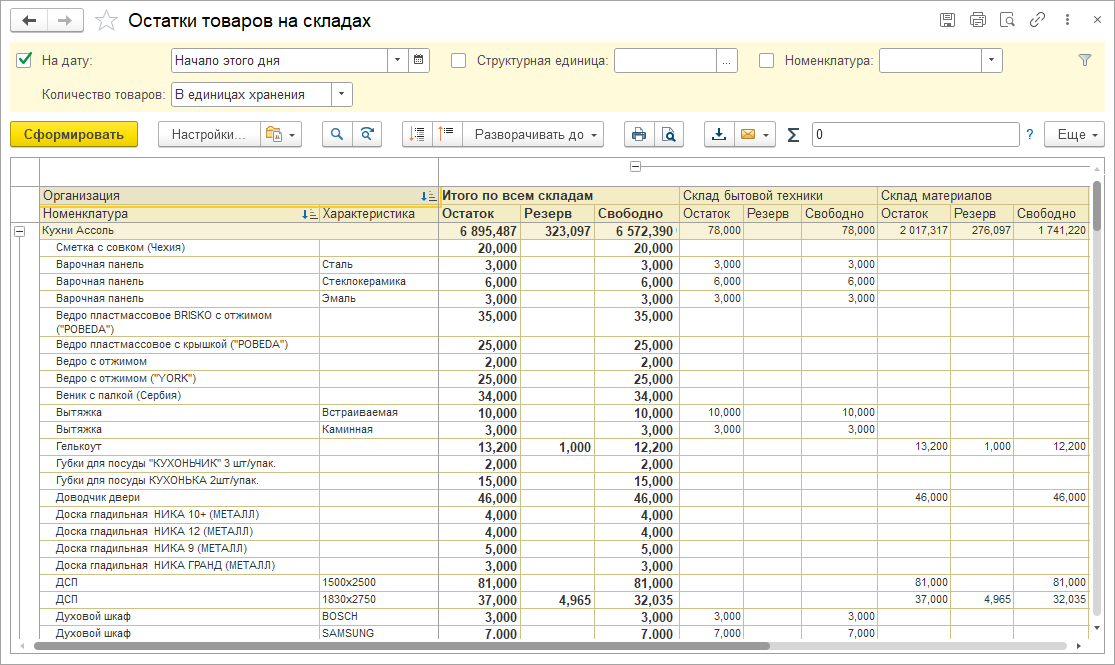
Task: Open the 'Количество товаров' dropdown
Action: point(341,95)
